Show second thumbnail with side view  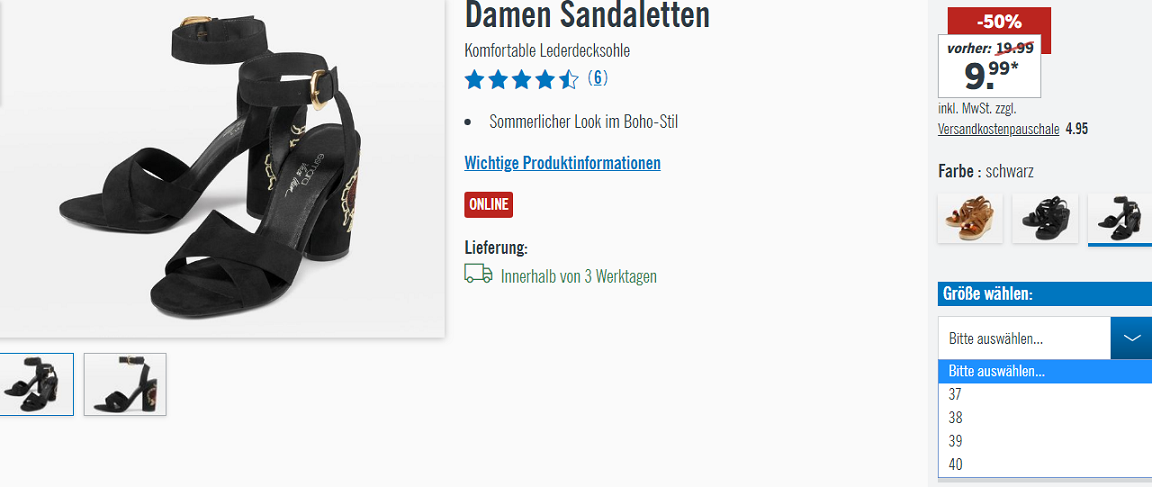[125, 384]
